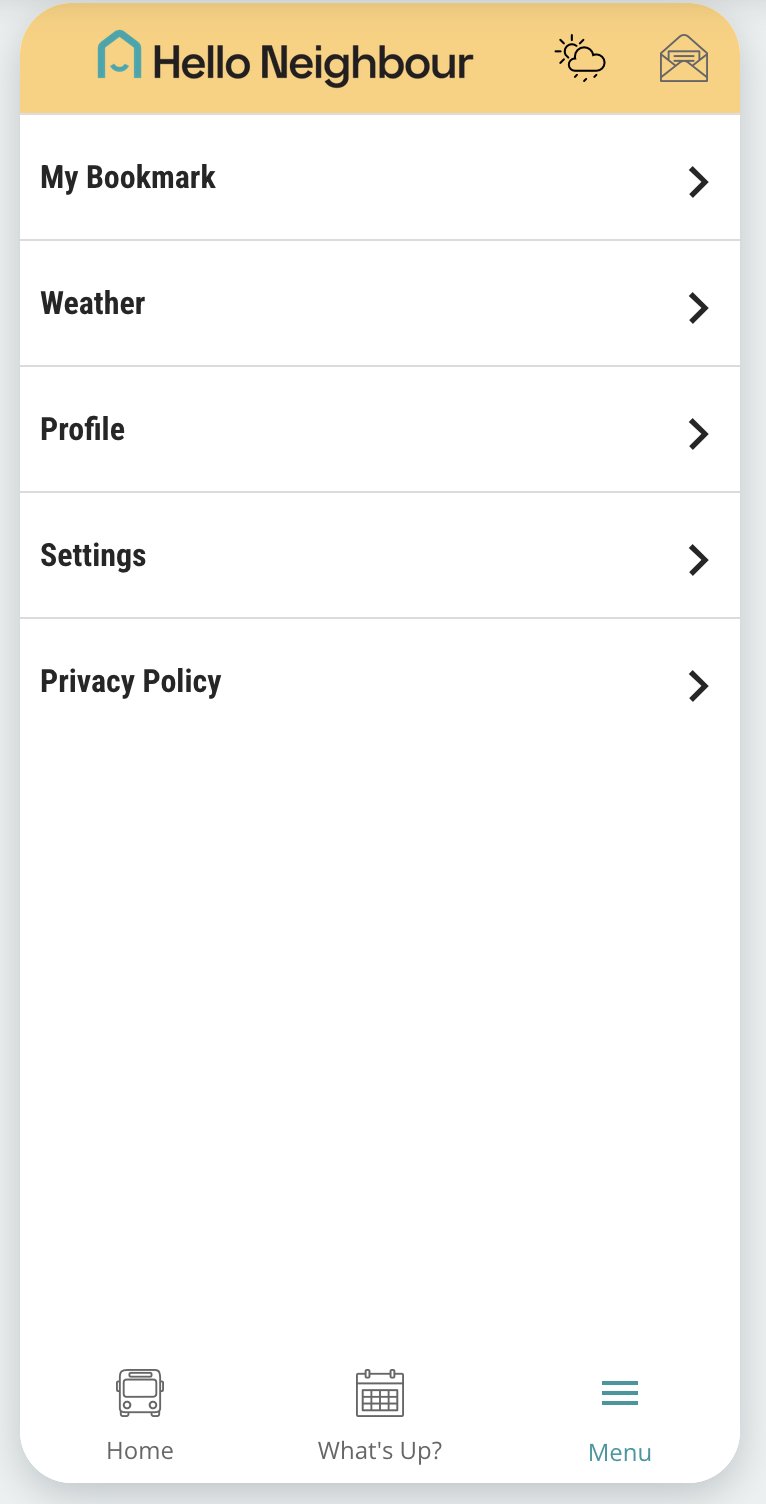Screen dimensions: 766x1504
Task: Expand the Profile row chevron
Action: click(698, 434)
